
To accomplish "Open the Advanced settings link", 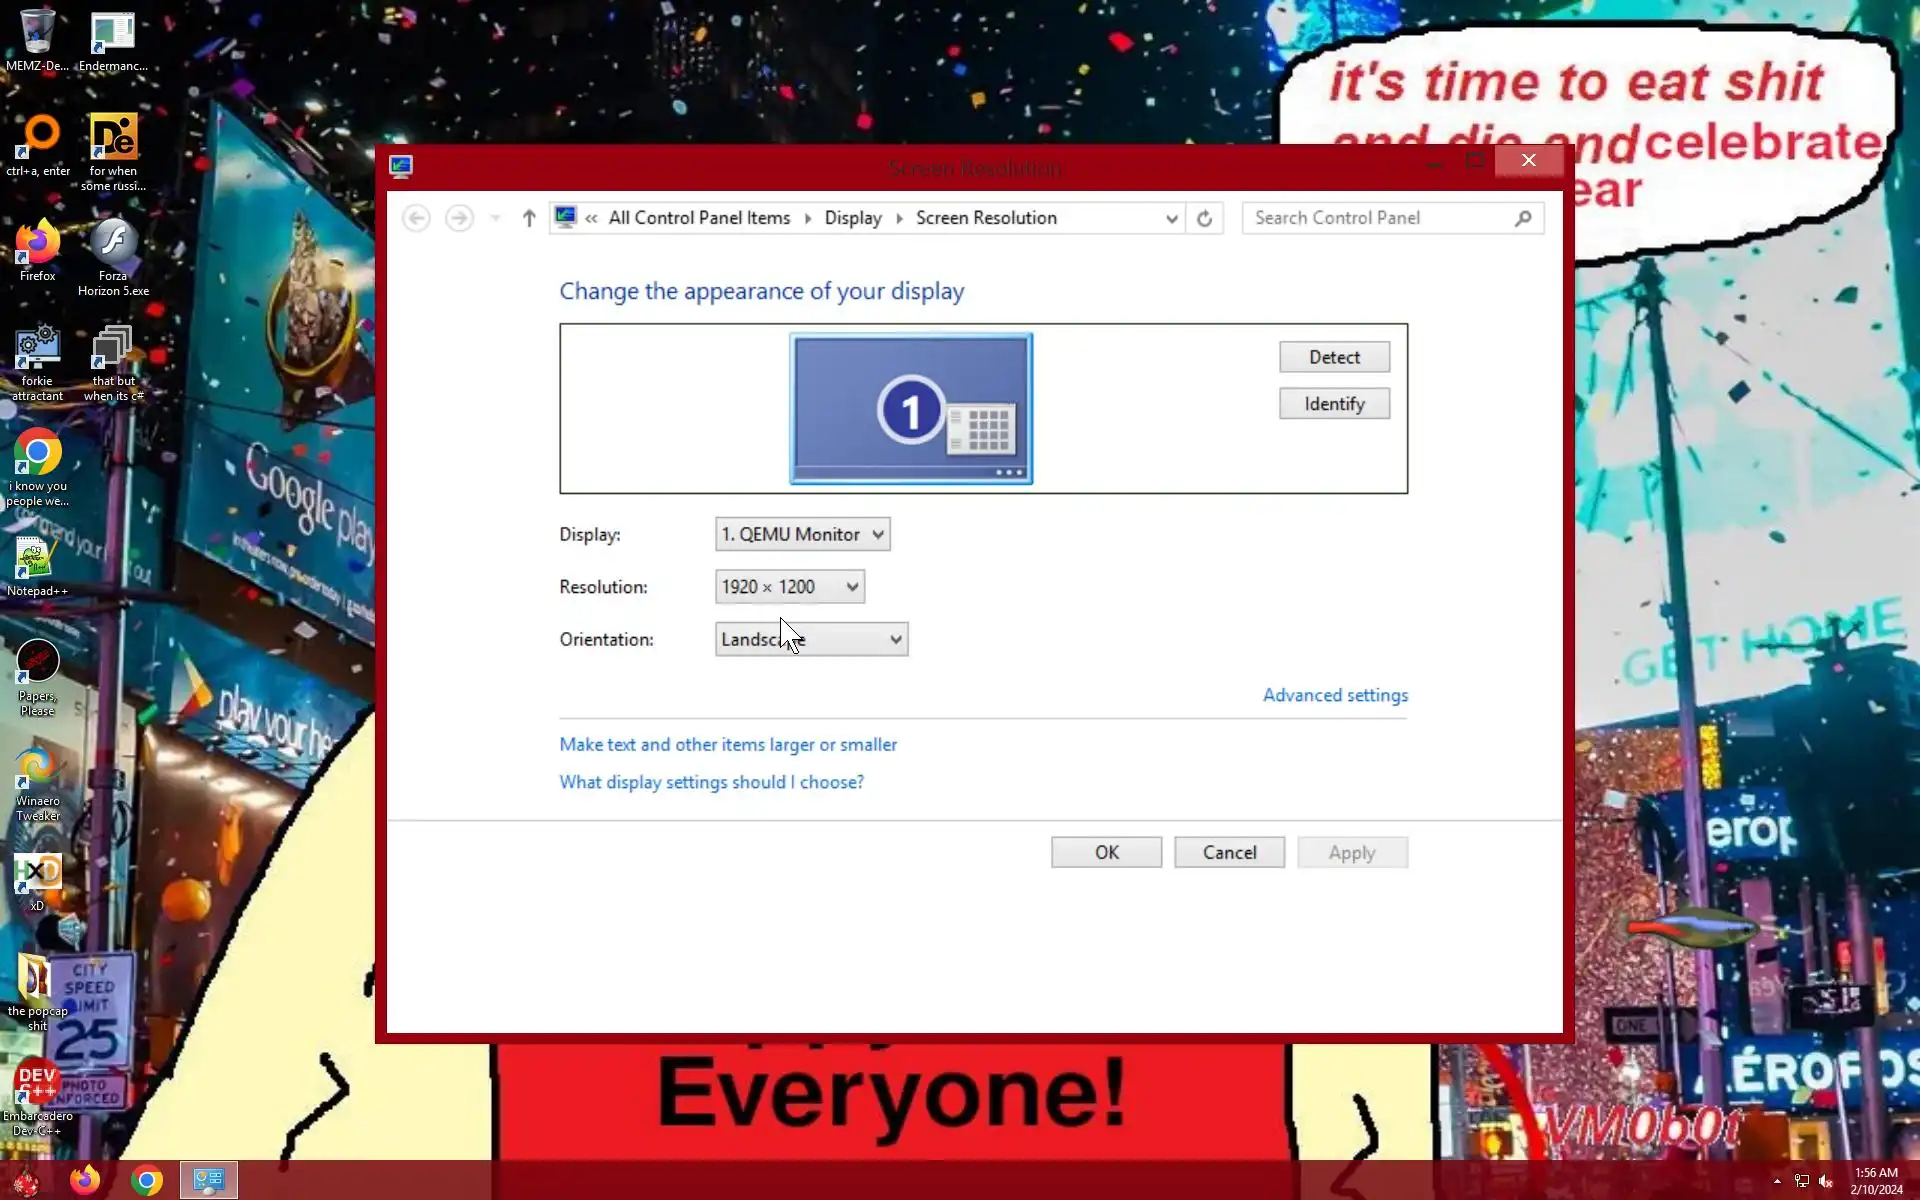I will (x=1335, y=695).
